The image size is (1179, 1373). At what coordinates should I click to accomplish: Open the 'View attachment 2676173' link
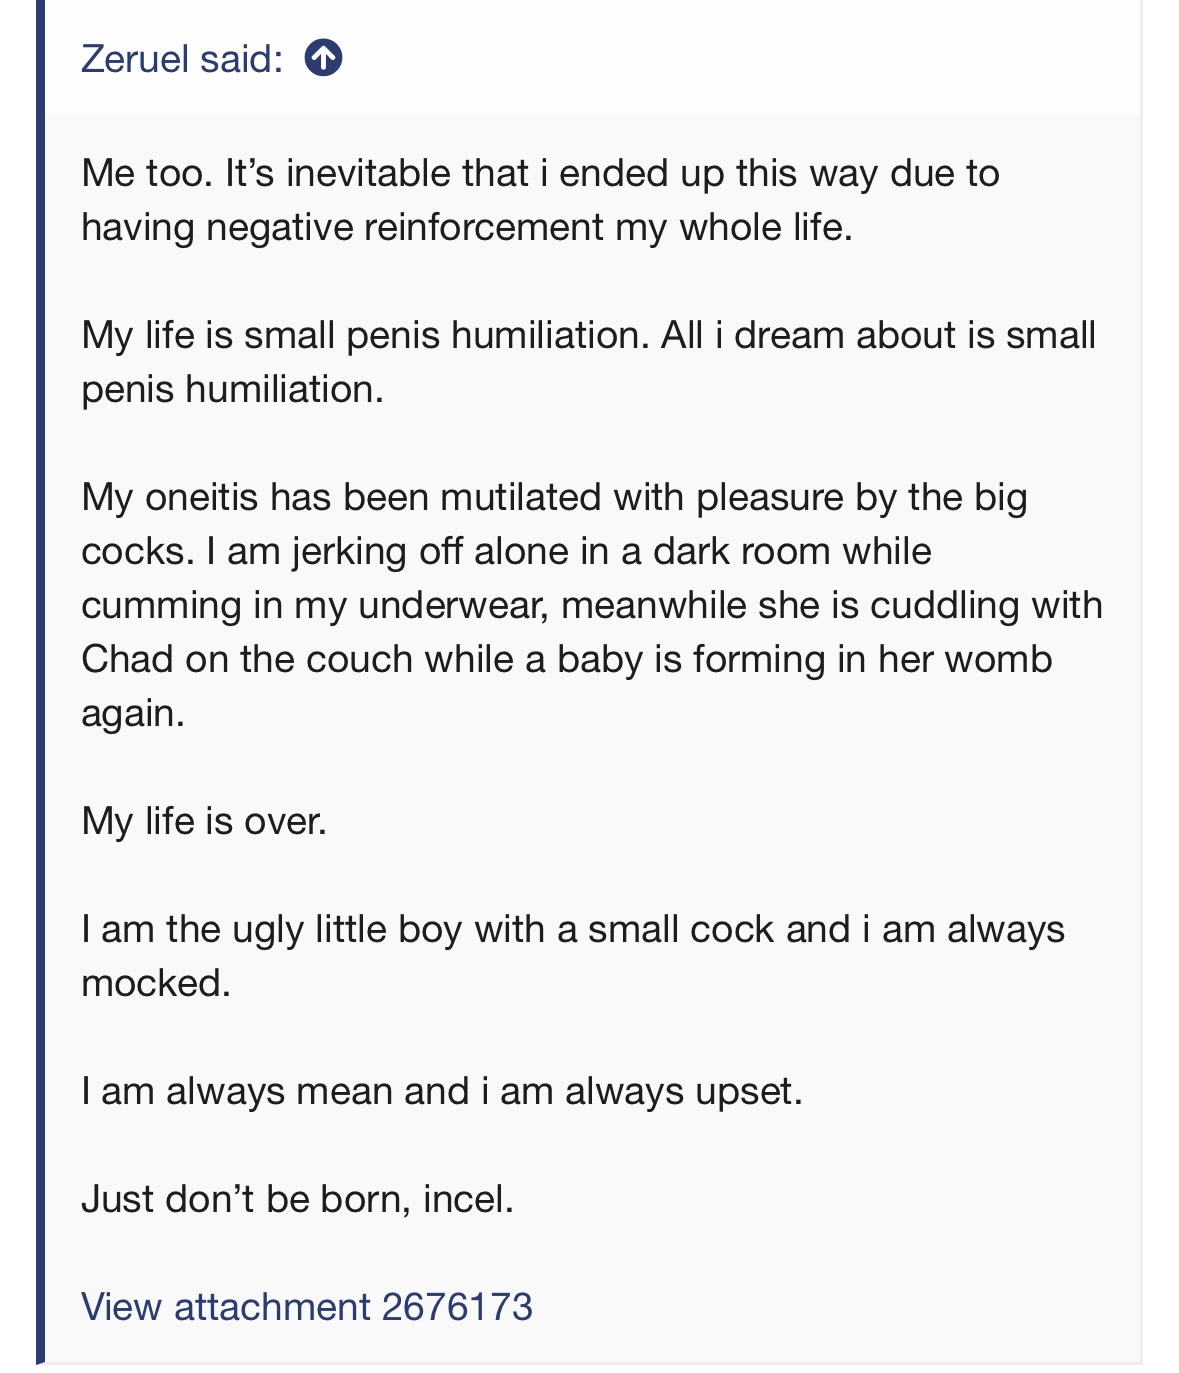coord(306,1306)
